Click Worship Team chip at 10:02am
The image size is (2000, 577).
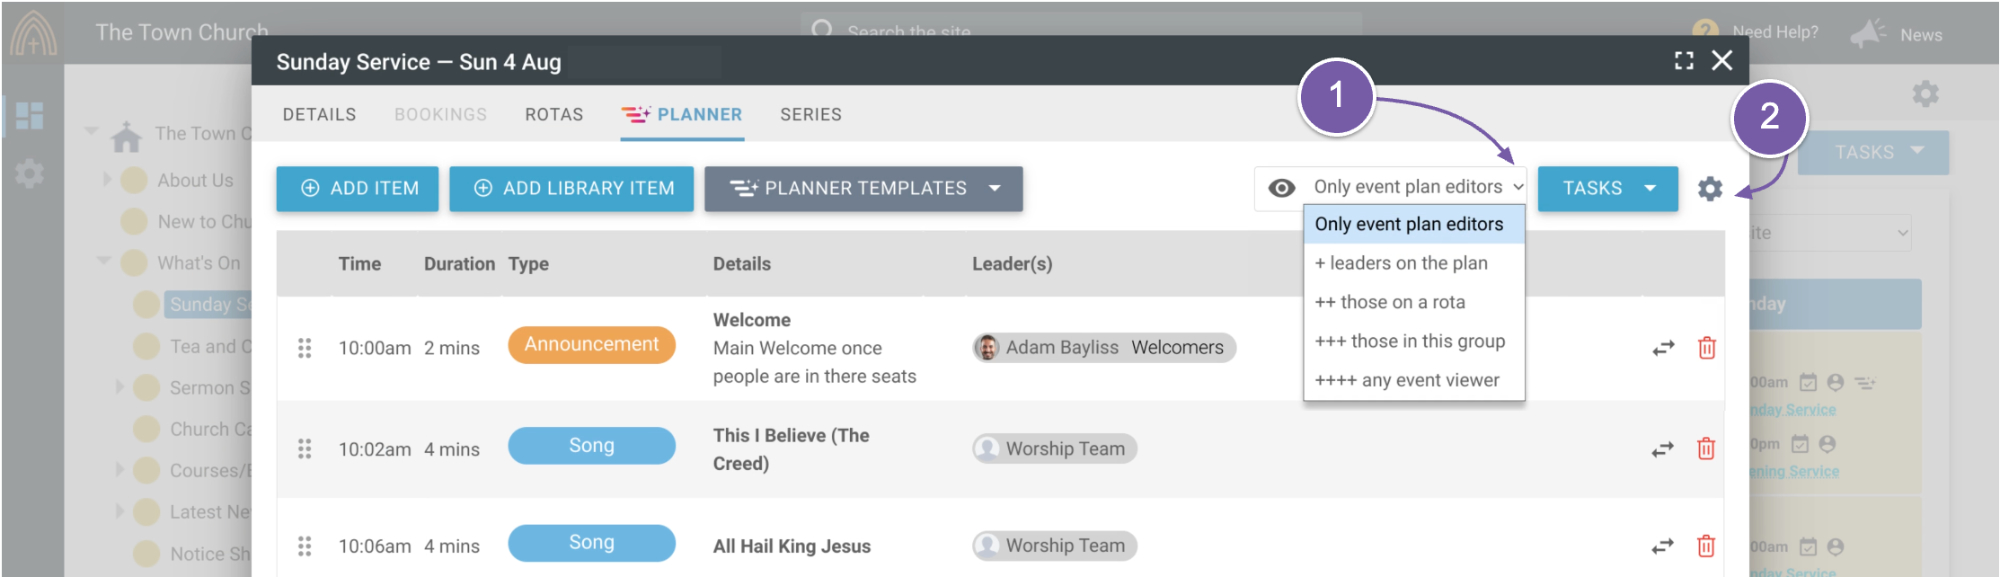[x=1055, y=449]
